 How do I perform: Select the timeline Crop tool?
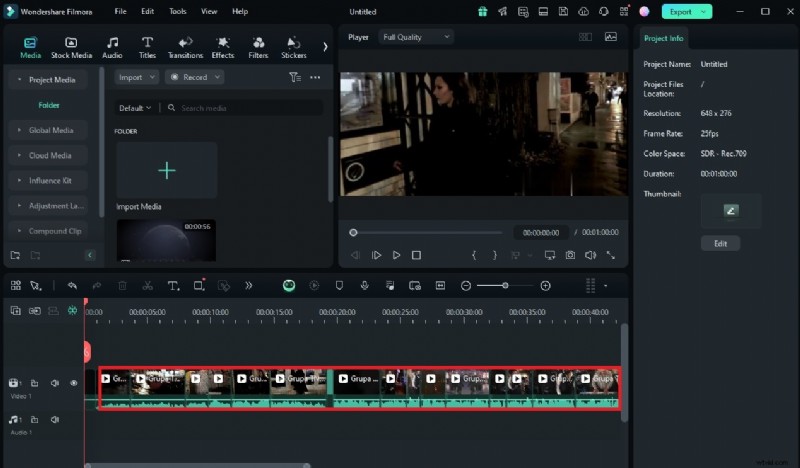[x=199, y=285]
